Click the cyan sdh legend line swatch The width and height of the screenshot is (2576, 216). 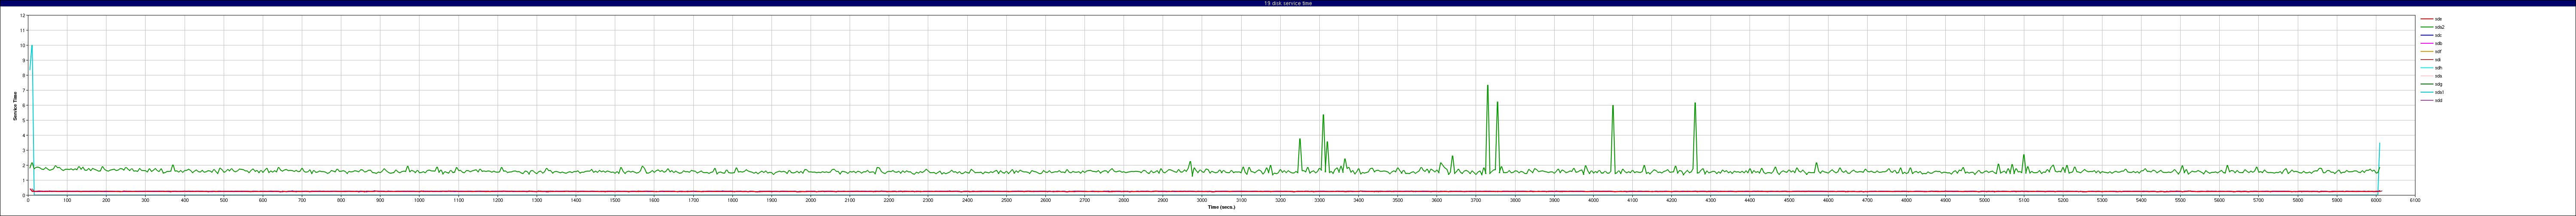[2426, 68]
